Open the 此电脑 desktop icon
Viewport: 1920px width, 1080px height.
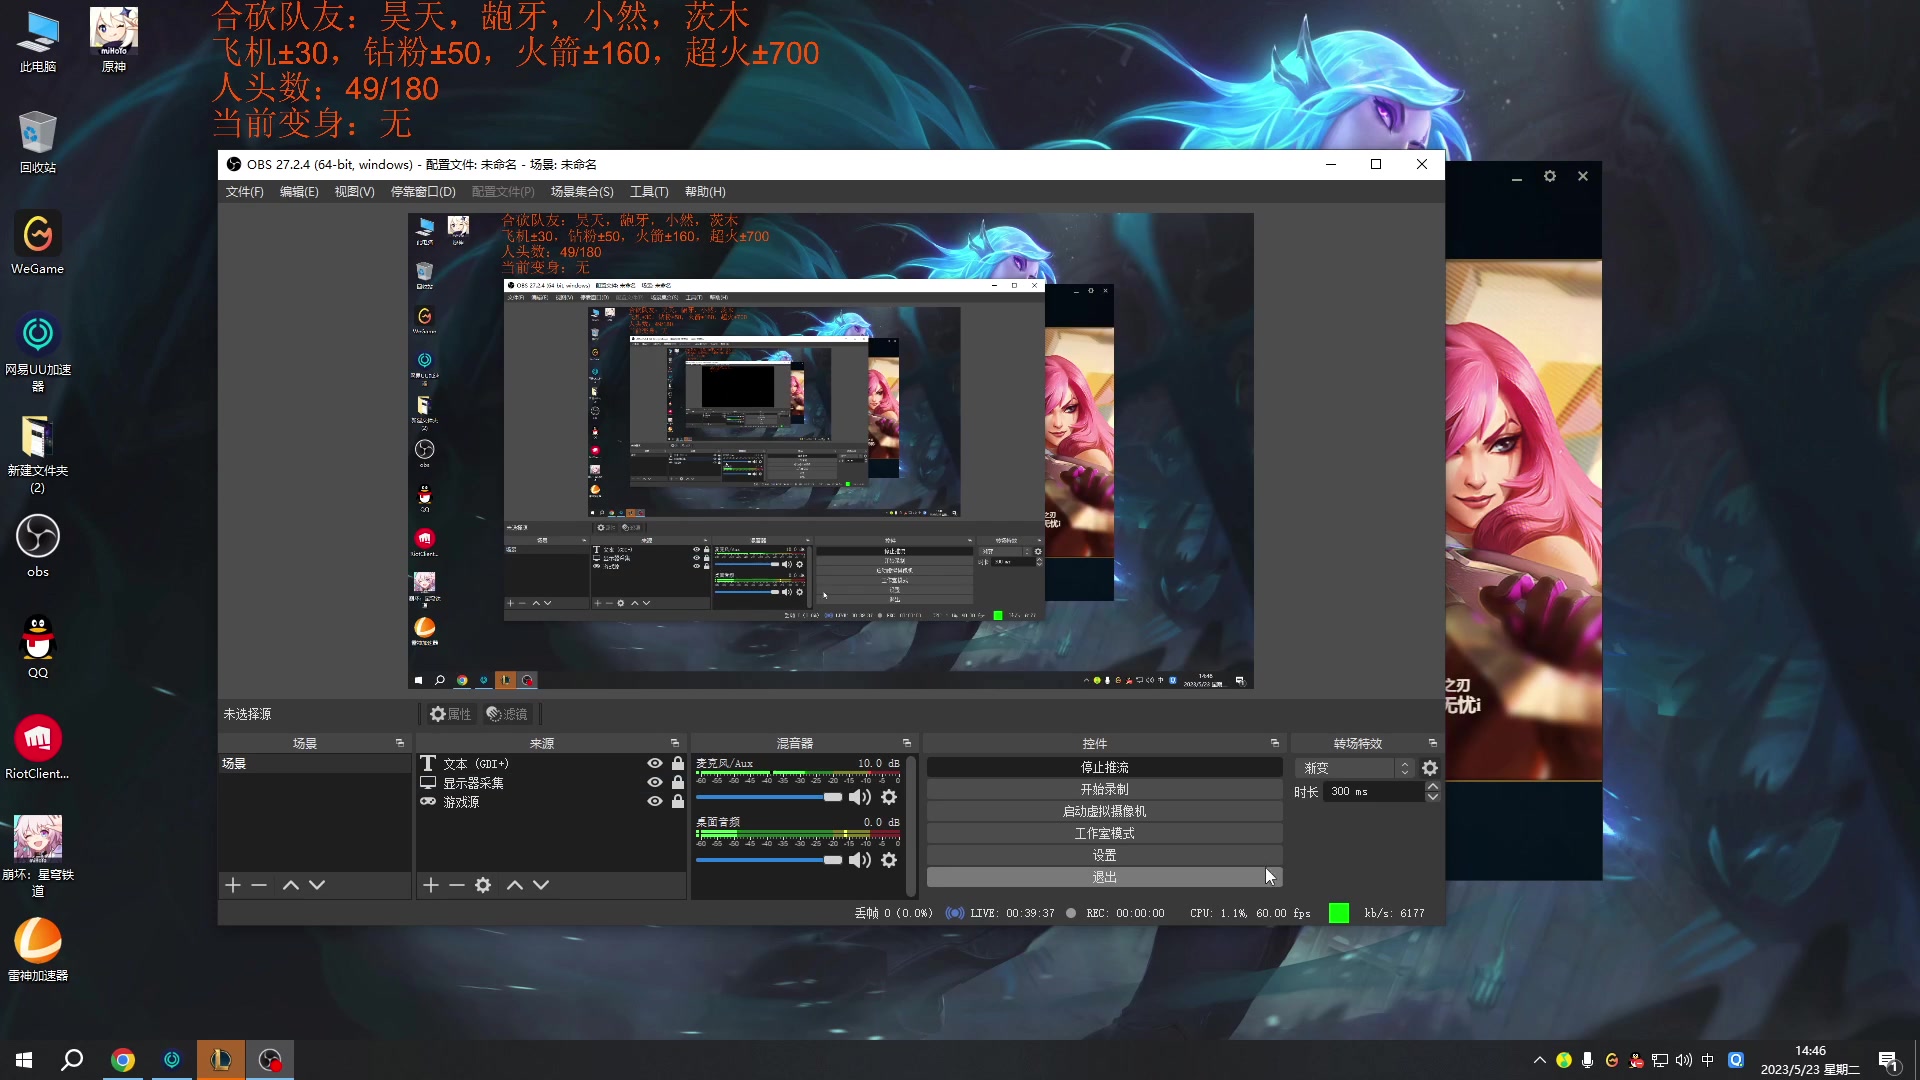point(38,42)
